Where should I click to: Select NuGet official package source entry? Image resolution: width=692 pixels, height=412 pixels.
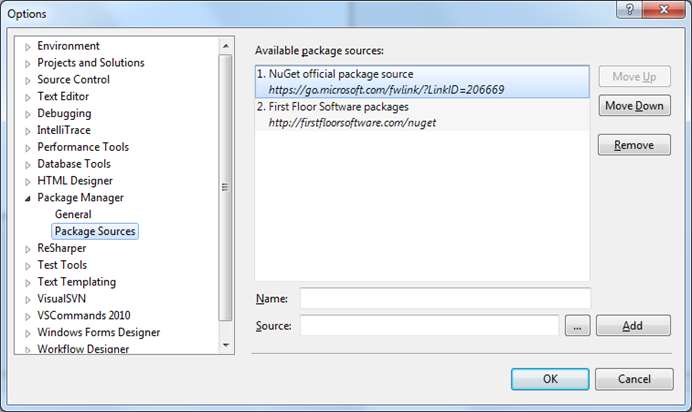coord(421,81)
